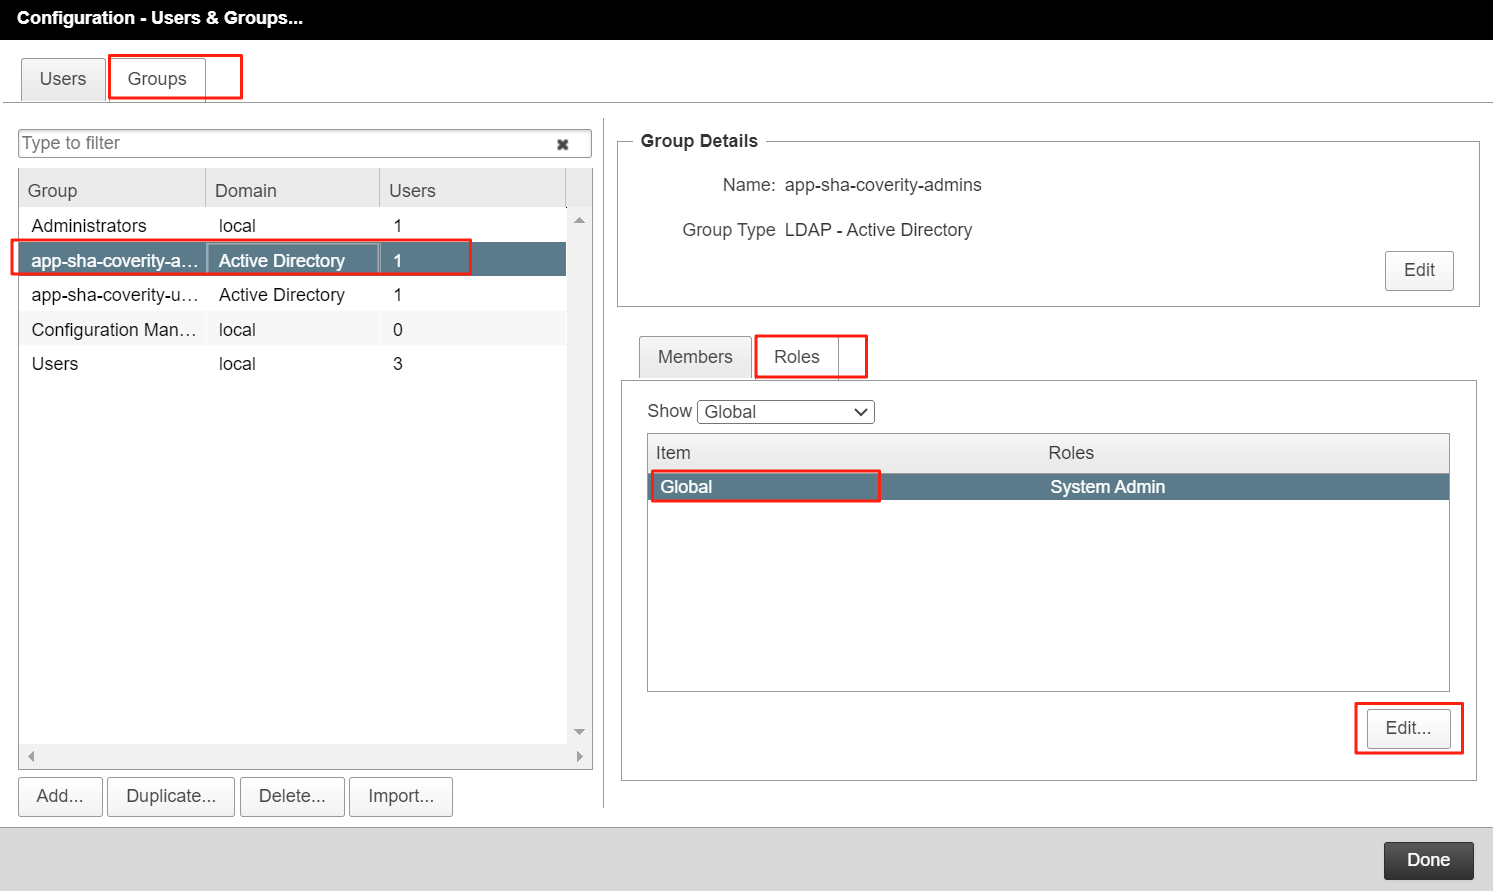Click the Duplicate... button
This screenshot has width=1493, height=891.
point(171,796)
